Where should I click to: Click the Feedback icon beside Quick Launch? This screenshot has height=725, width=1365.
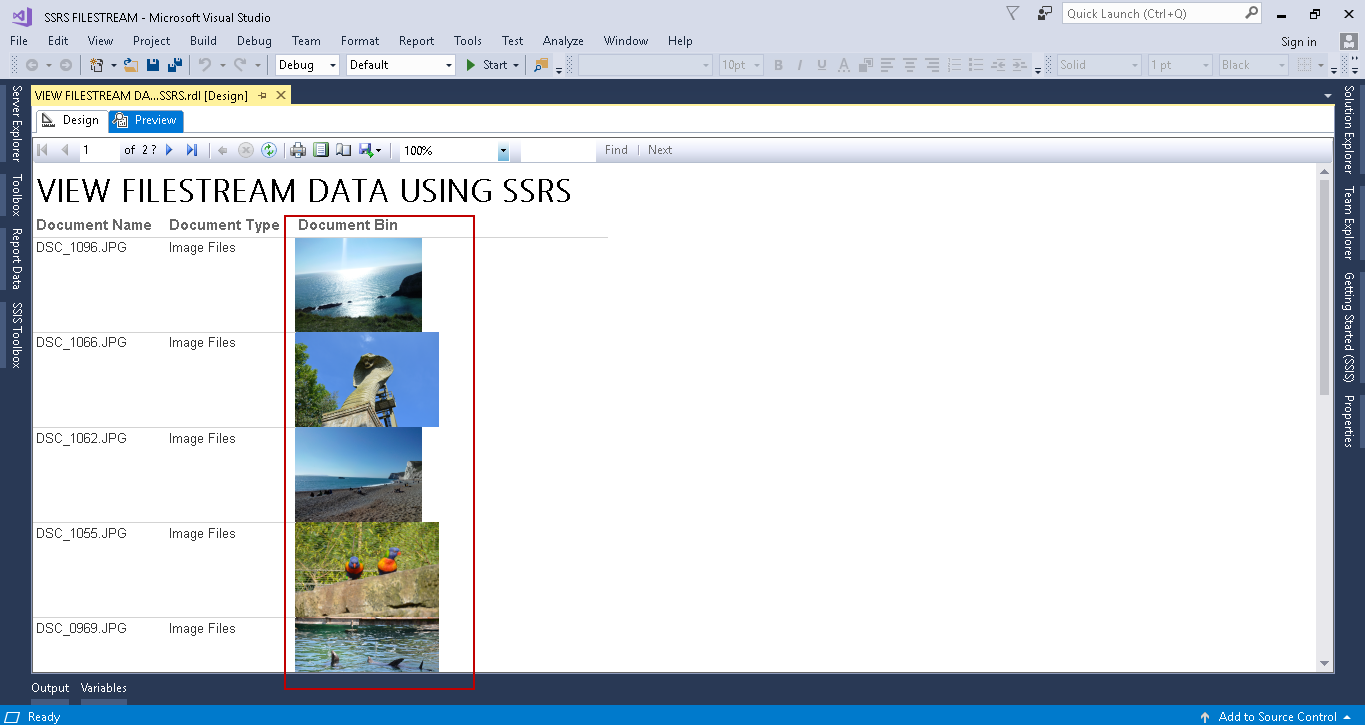click(1045, 14)
